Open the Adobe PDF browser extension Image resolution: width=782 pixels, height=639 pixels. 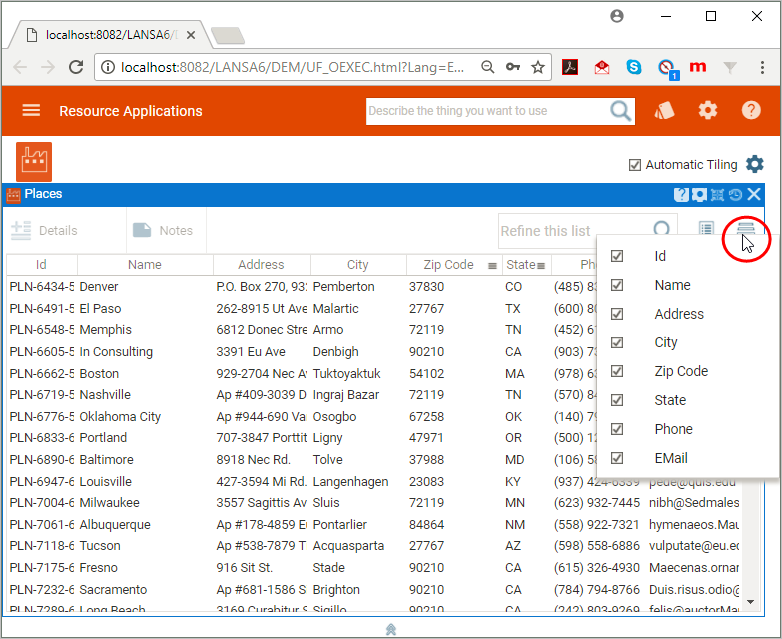click(570, 67)
